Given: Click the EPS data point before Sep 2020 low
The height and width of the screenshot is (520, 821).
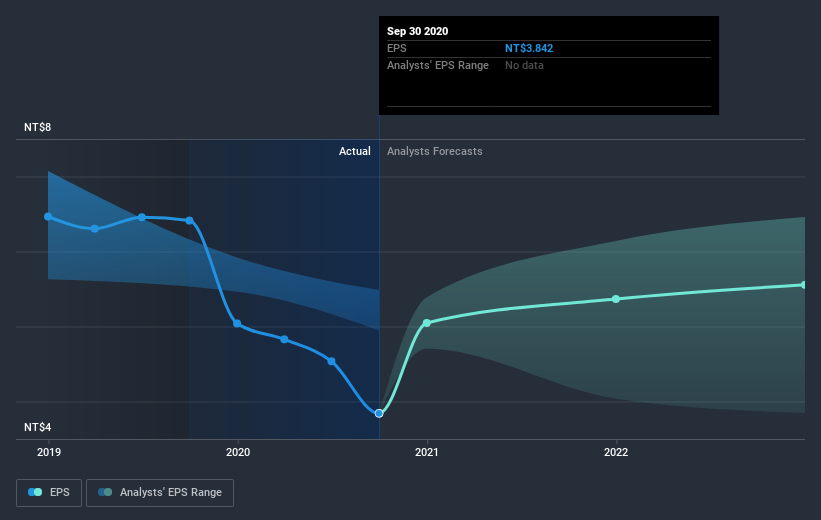Looking at the screenshot, I should (331, 361).
